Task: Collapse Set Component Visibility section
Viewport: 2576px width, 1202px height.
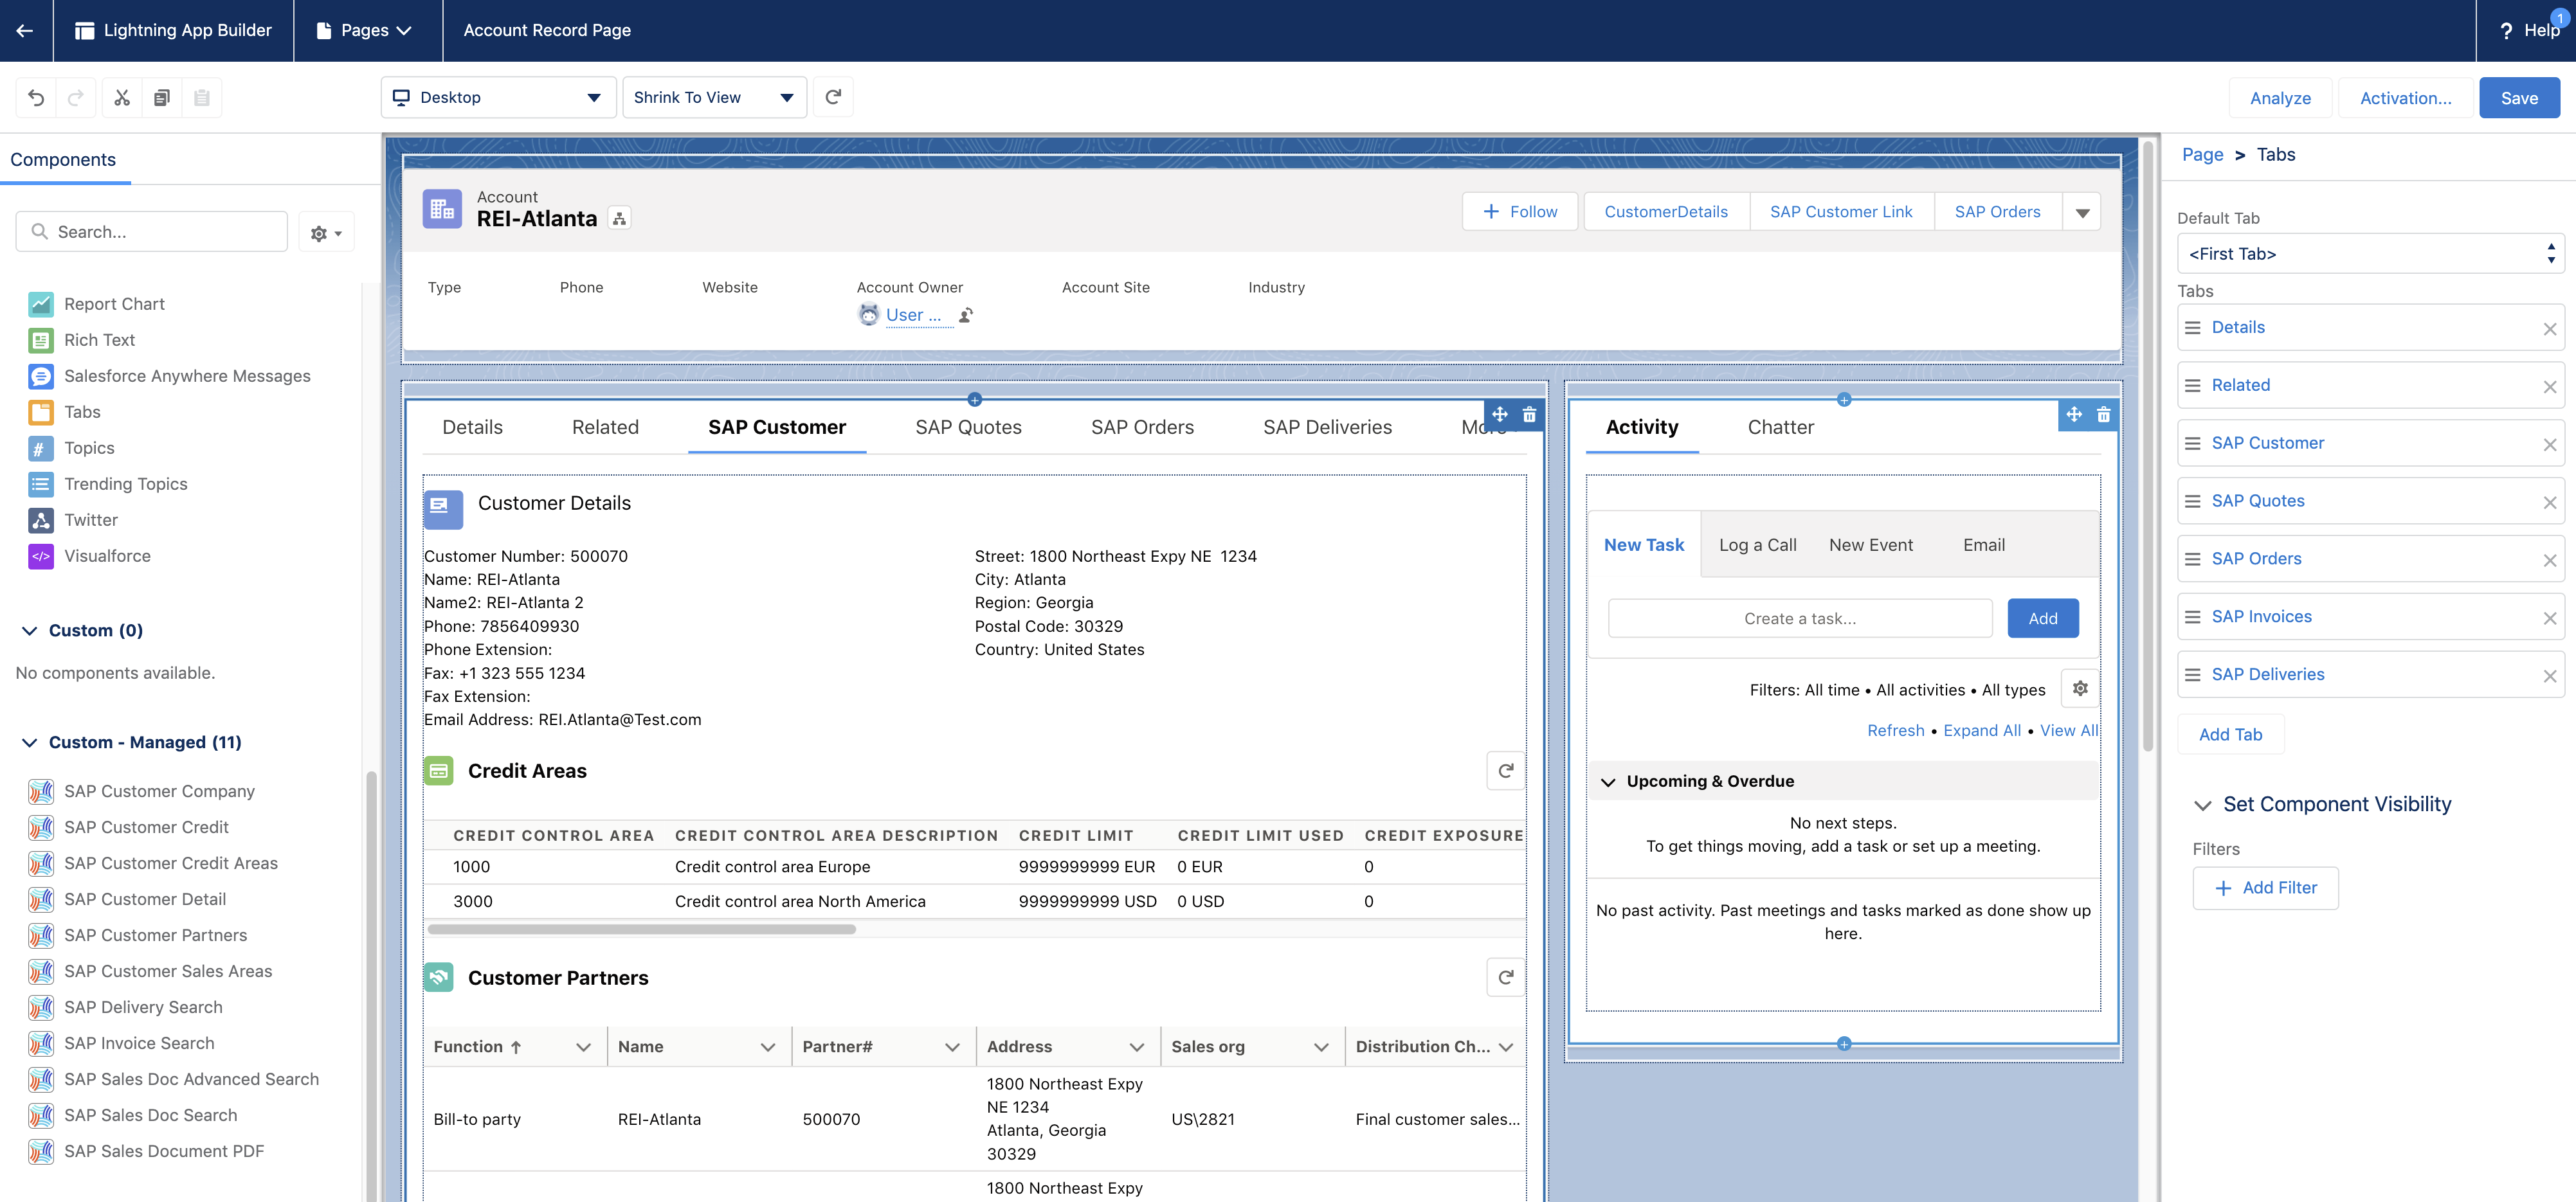Action: click(x=2202, y=805)
